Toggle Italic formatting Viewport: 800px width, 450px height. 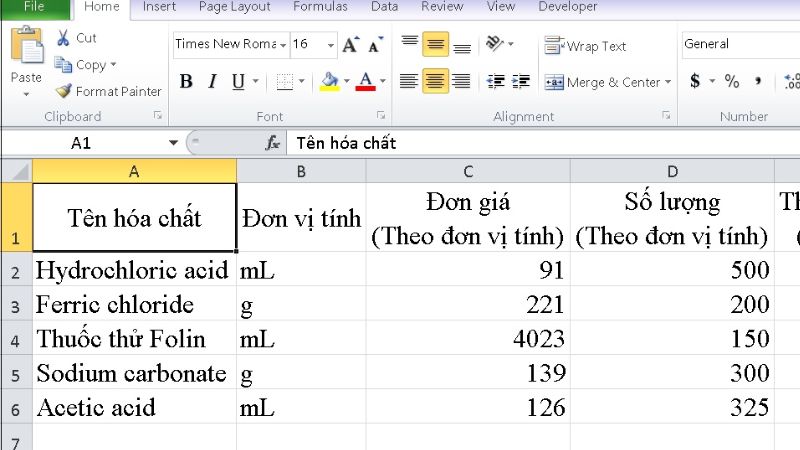pyautogui.click(x=212, y=82)
